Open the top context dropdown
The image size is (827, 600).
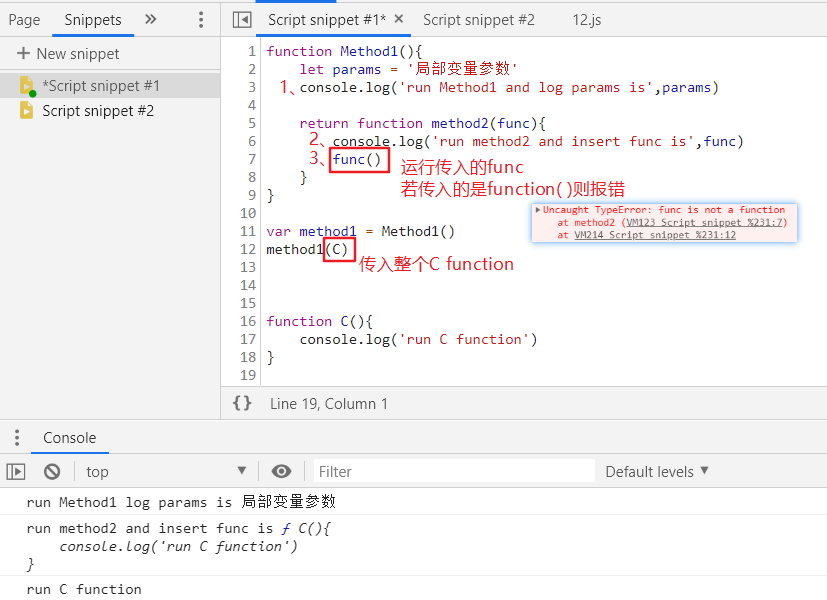(x=165, y=472)
